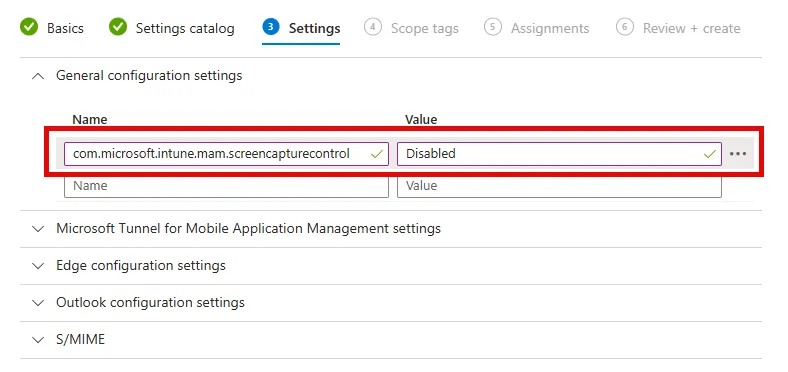Open the Basics step tab
The width and height of the screenshot is (788, 372).
click(52, 28)
